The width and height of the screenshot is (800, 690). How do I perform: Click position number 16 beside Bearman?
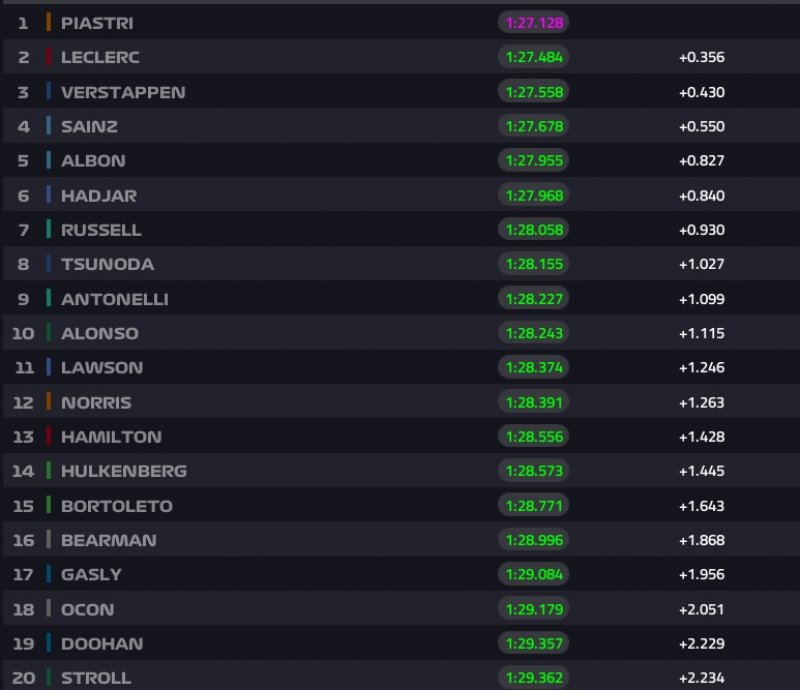pos(23,540)
